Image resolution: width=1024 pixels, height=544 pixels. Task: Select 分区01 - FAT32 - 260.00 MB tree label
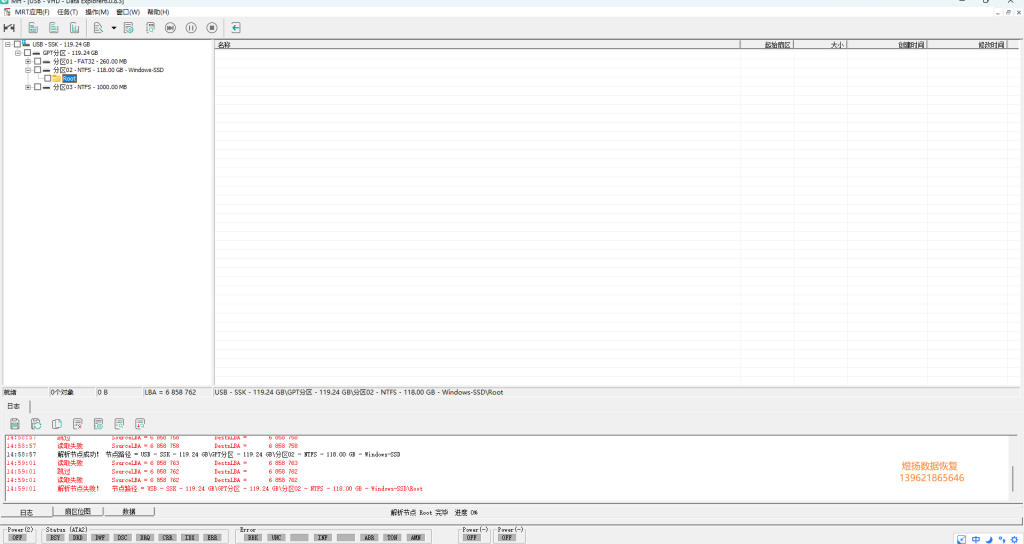[89, 61]
